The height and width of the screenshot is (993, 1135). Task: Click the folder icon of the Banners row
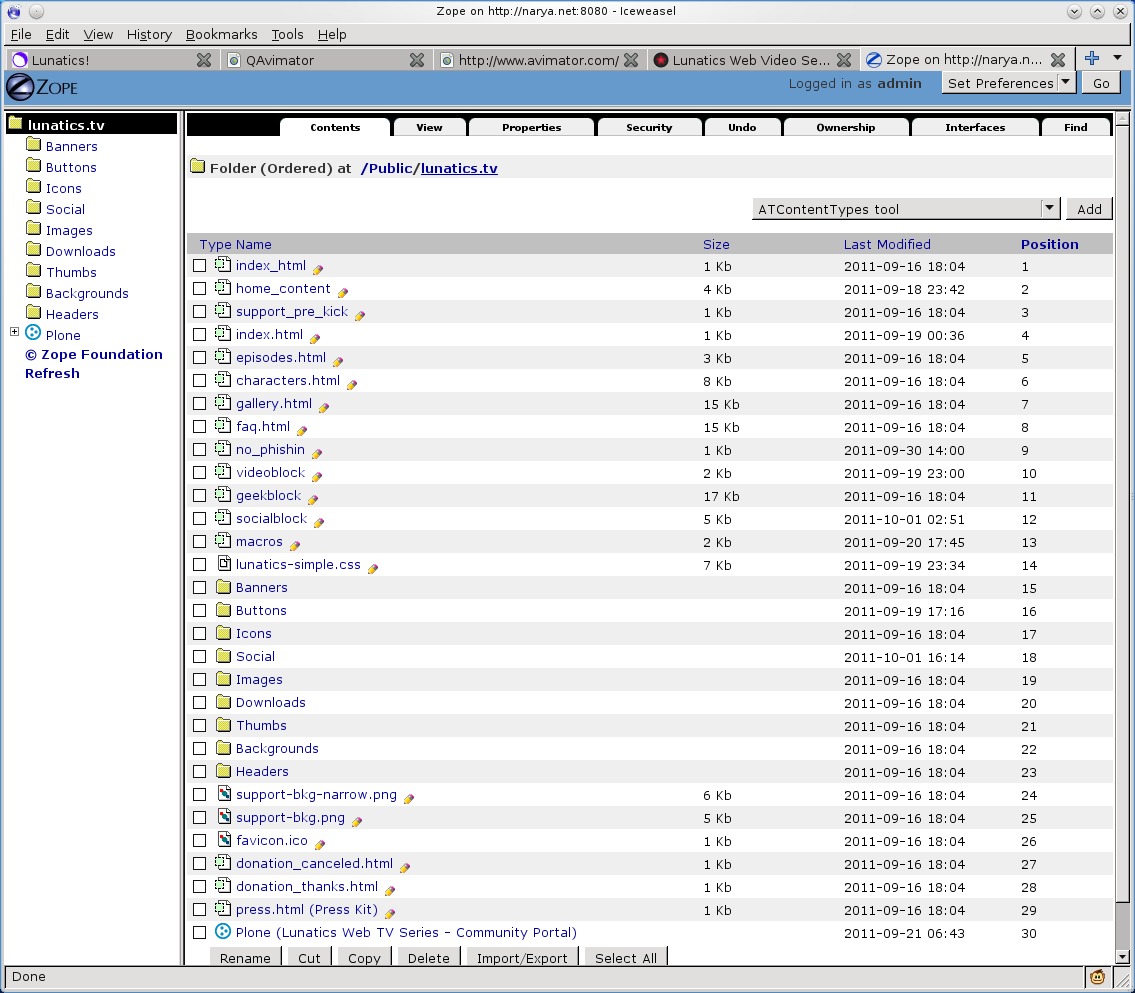point(224,587)
